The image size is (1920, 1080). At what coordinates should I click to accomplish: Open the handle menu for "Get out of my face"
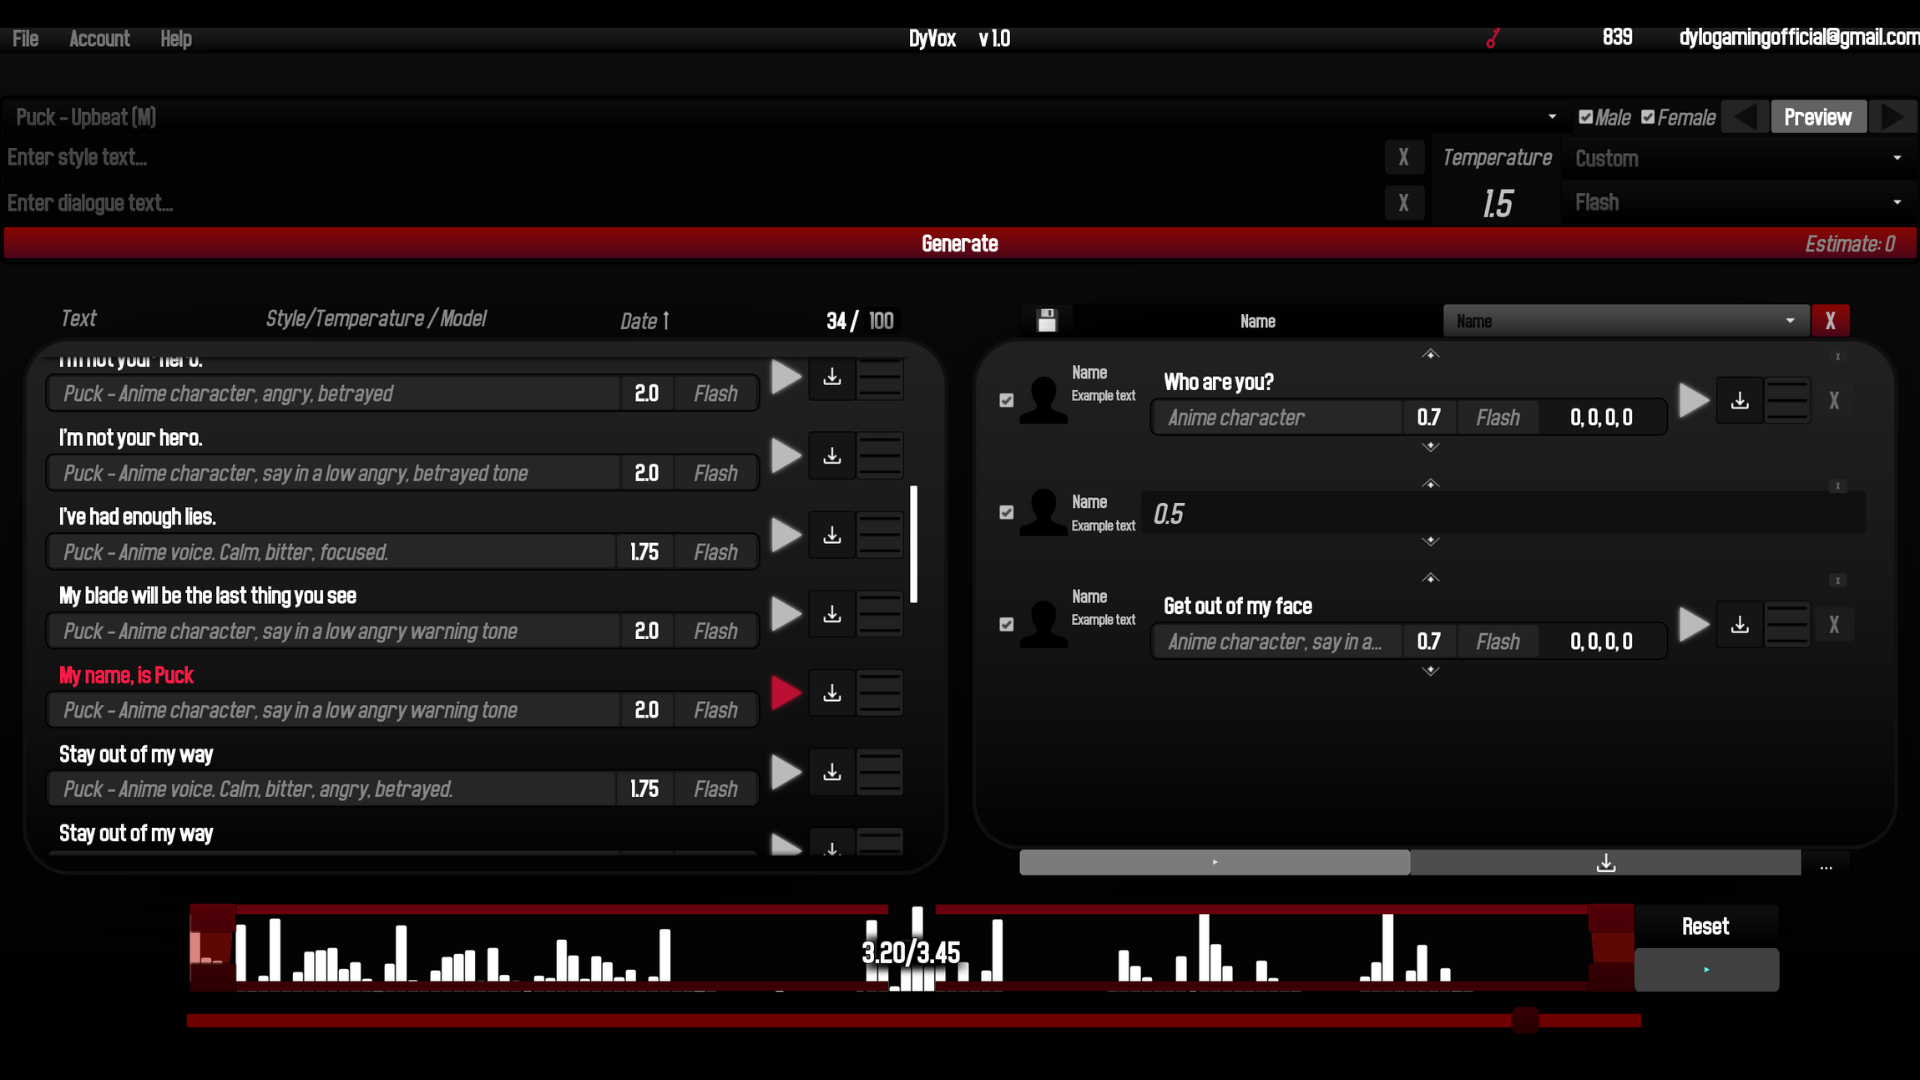(1787, 624)
